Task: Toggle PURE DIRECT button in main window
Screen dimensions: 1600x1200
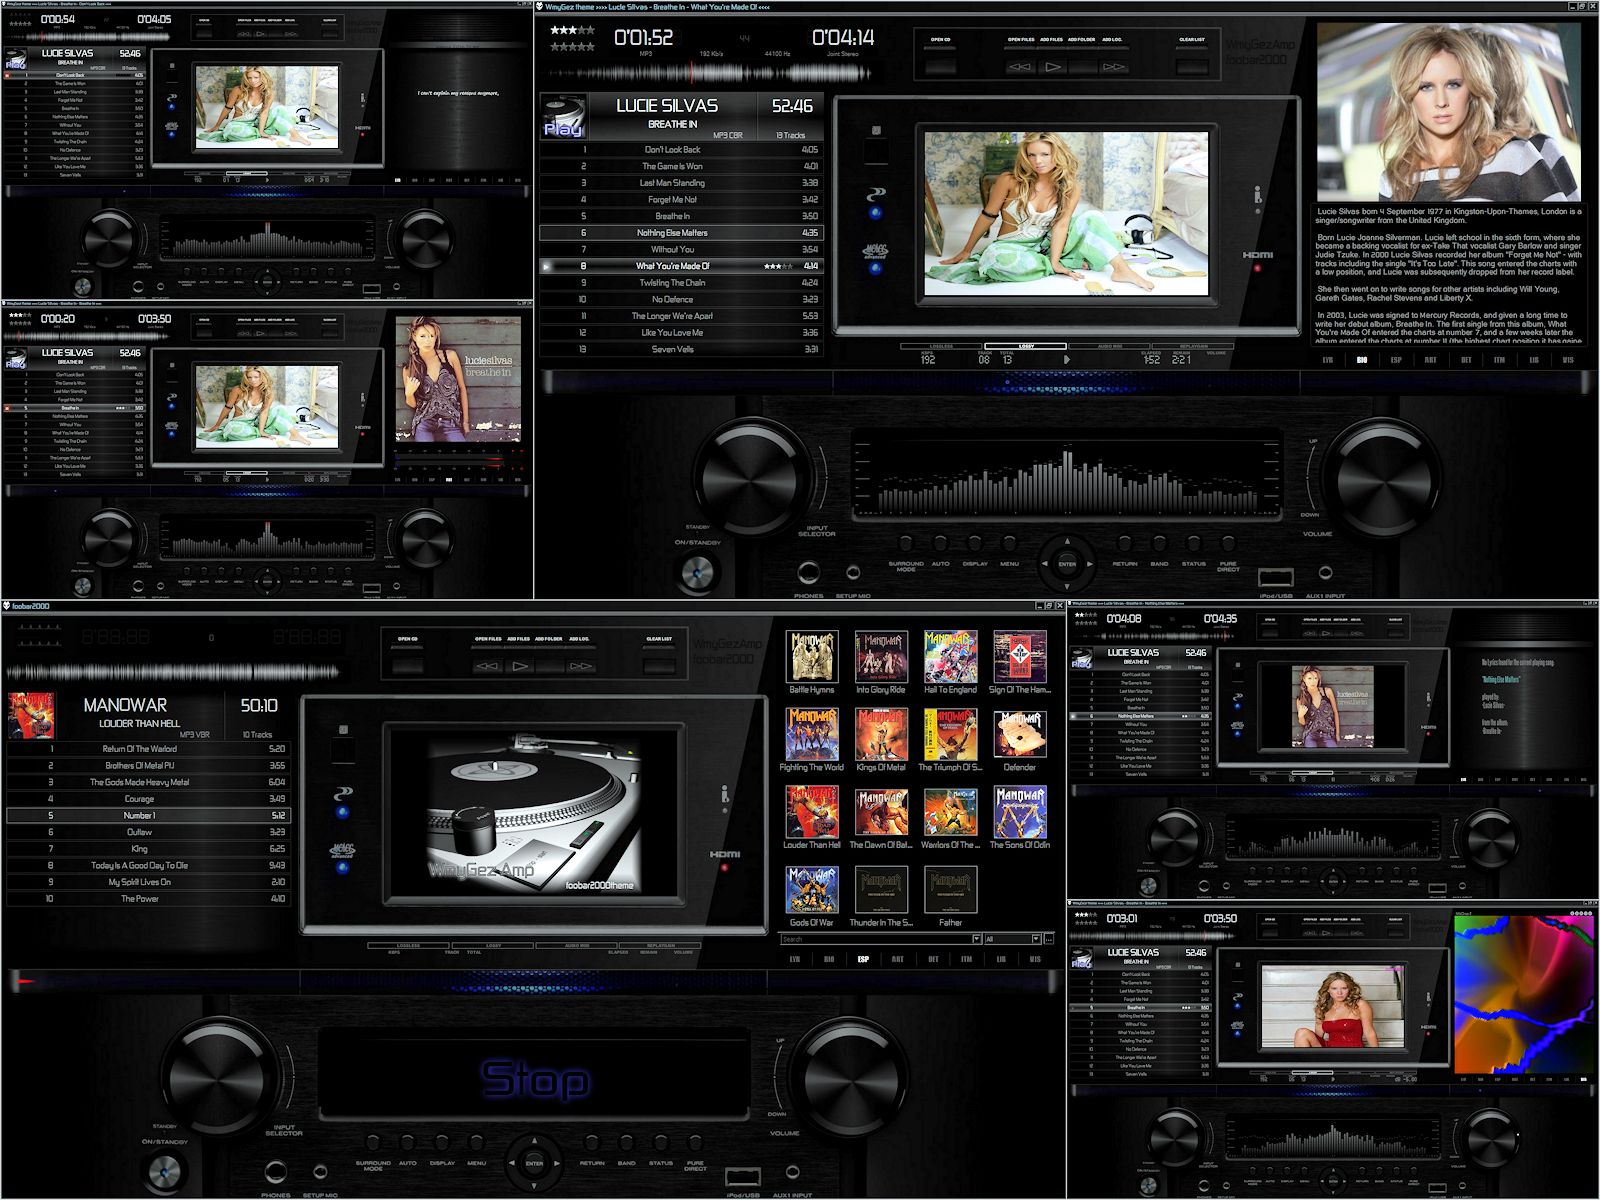Action: tap(1228, 545)
